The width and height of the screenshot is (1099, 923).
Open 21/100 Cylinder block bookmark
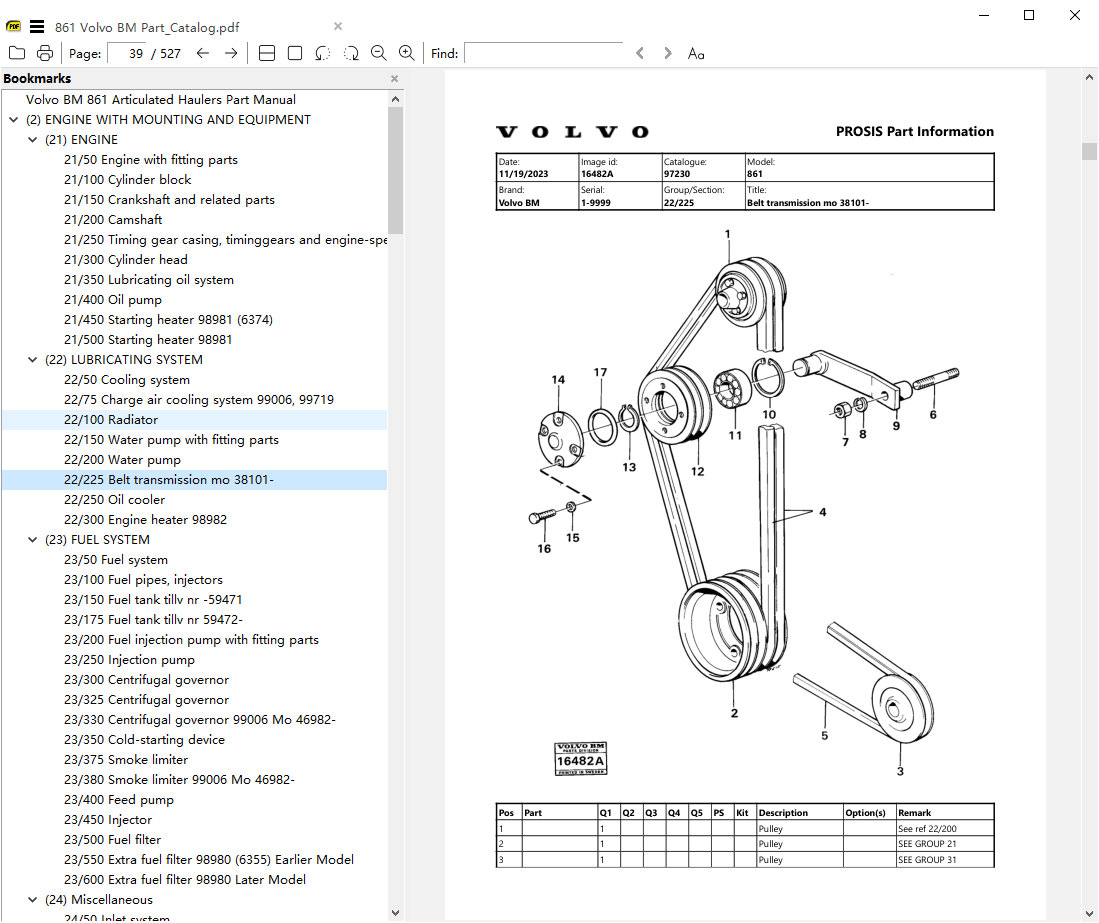(128, 179)
